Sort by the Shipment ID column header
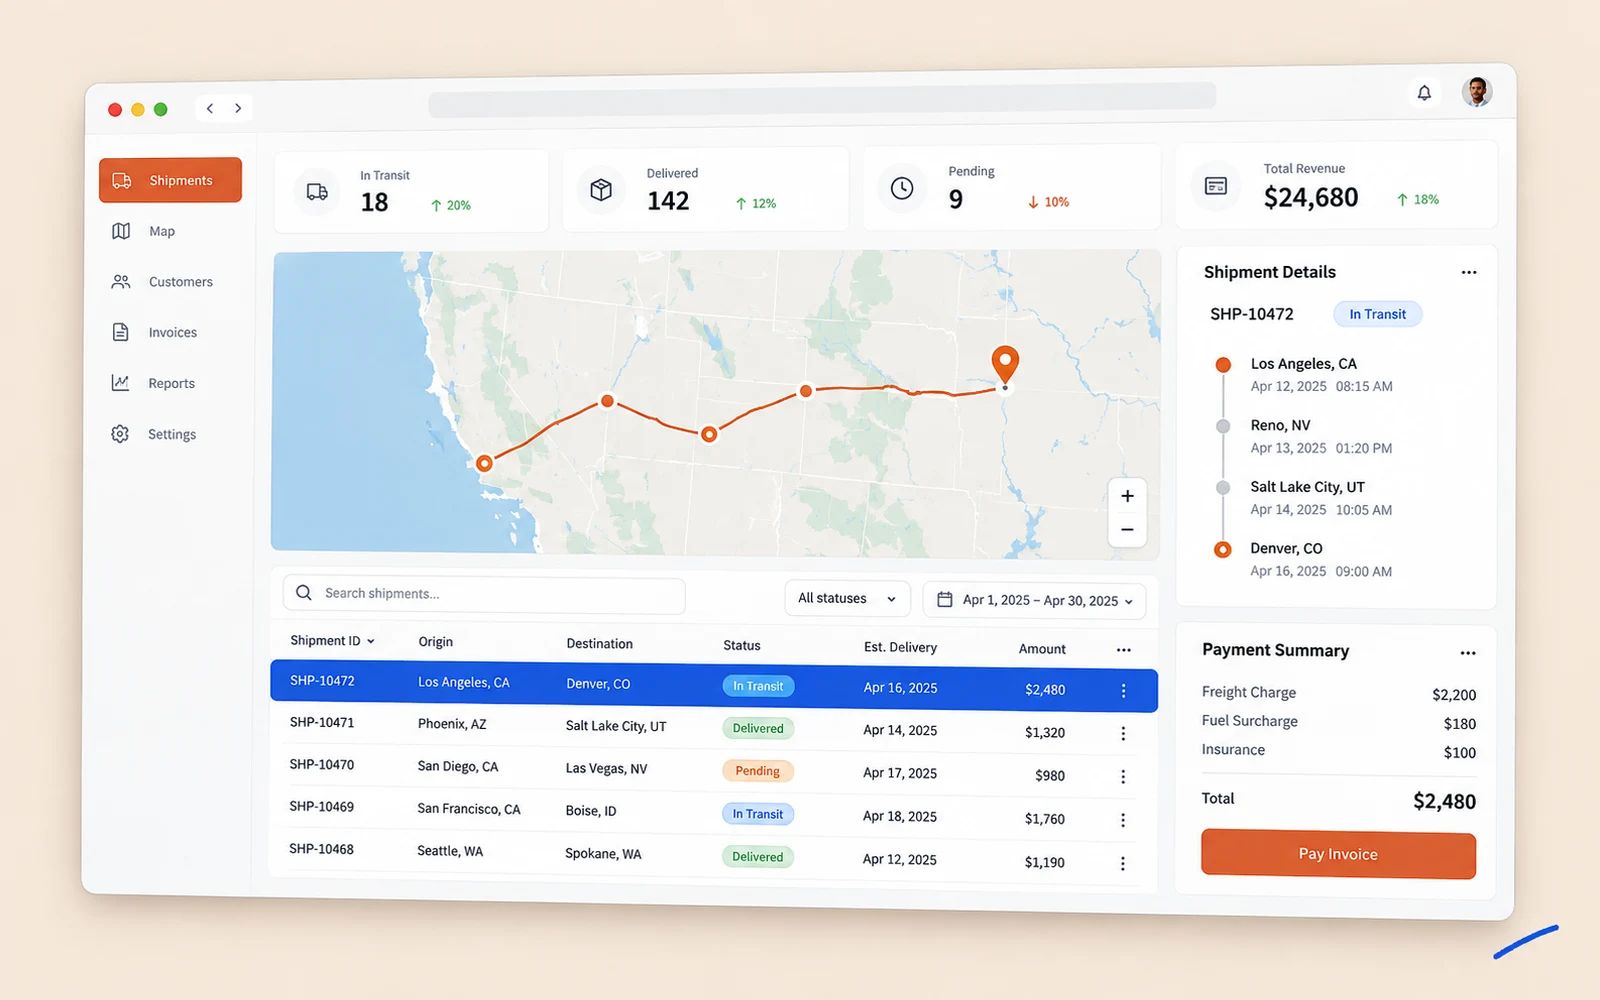Screen dimensions: 1600x1000 pos(332,641)
